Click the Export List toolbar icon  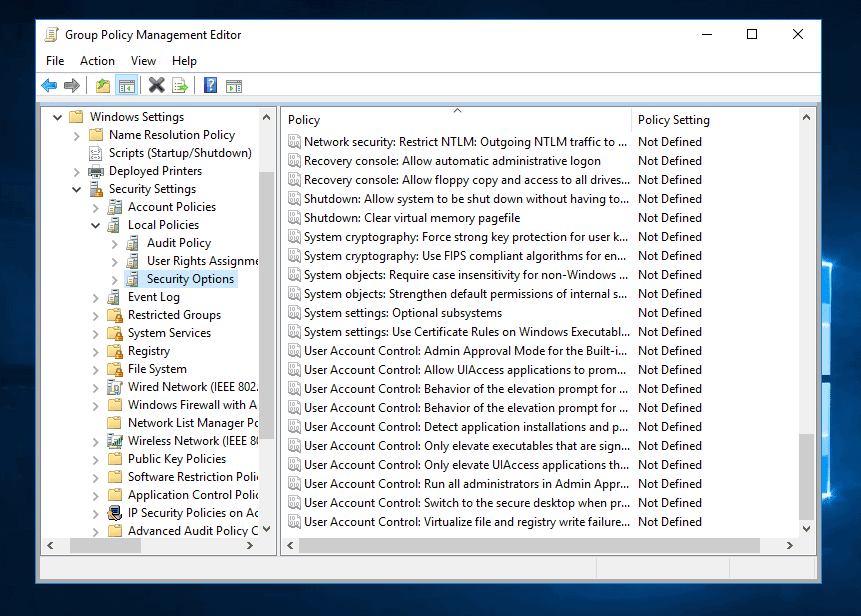pyautogui.click(x=180, y=85)
